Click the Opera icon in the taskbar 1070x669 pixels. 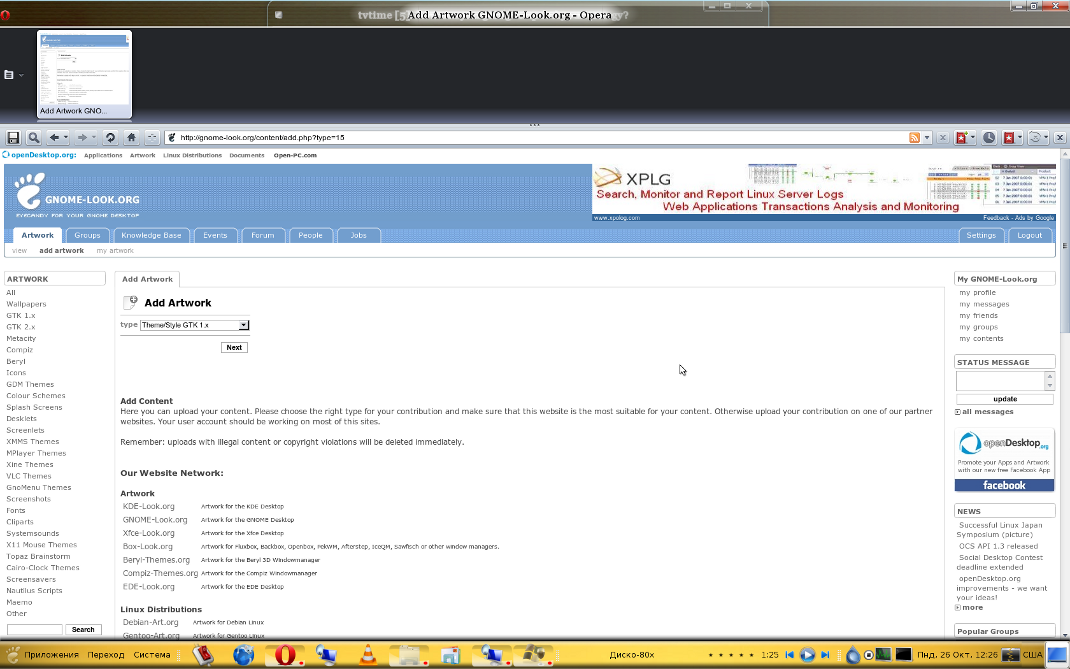click(285, 655)
